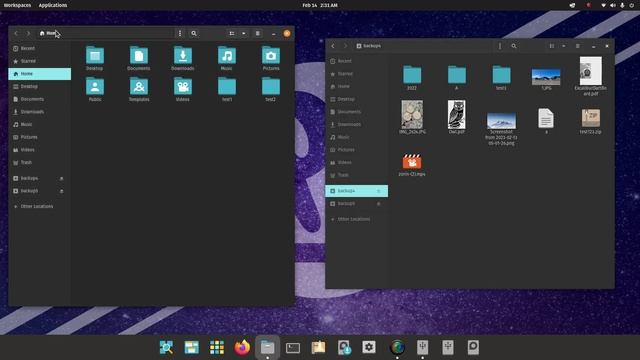Screen dimensions: 640x360
Task: Select the 1.JPG landscape thumbnail
Action: tap(546, 77)
